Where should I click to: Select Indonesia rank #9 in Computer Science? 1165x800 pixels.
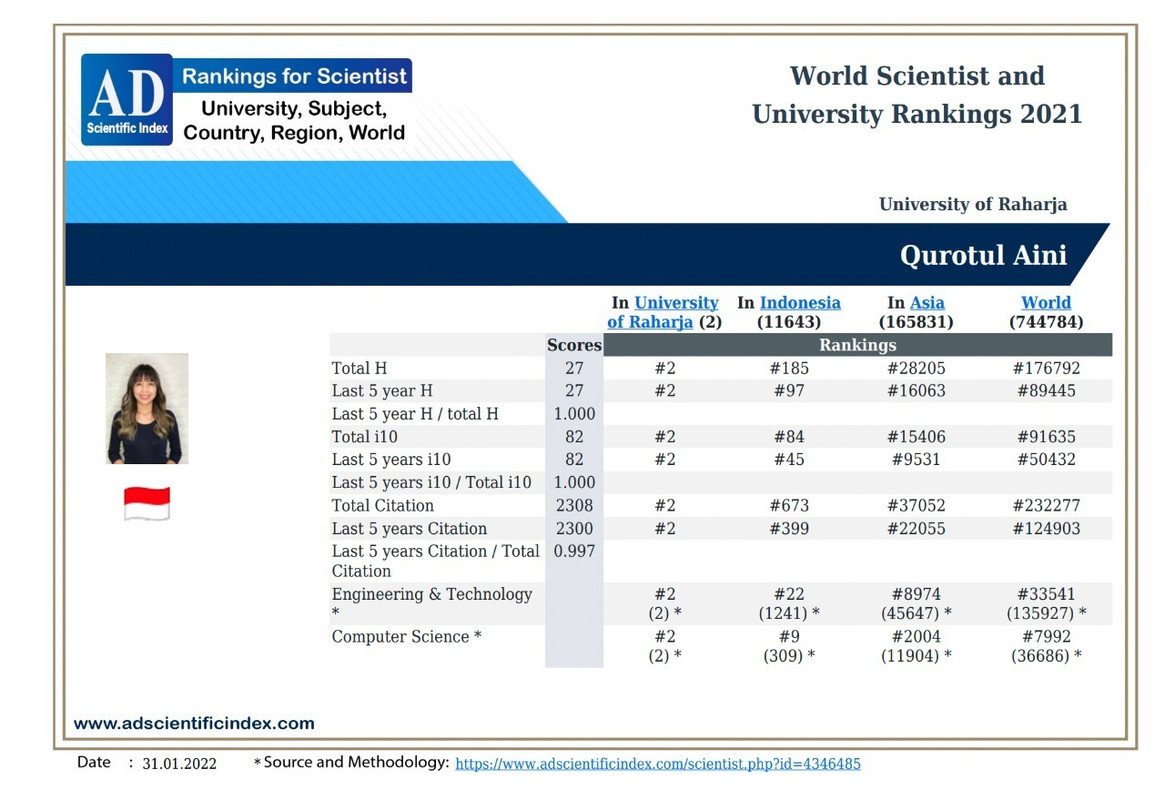(789, 637)
